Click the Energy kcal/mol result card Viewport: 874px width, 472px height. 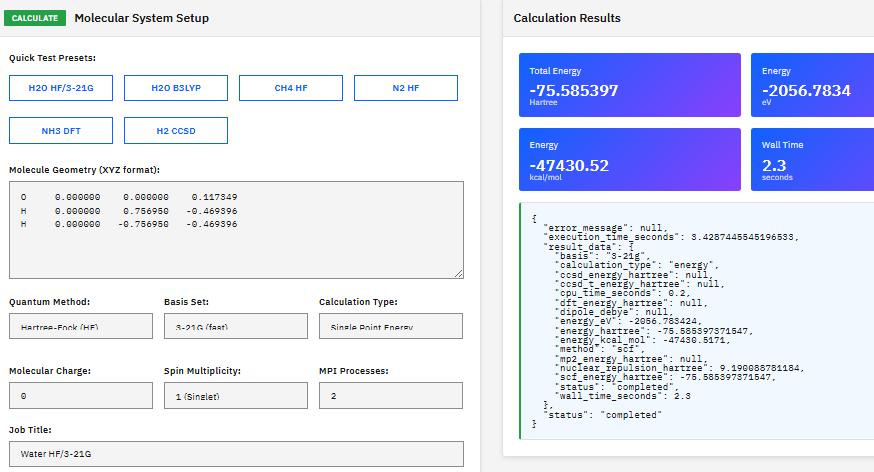point(630,159)
